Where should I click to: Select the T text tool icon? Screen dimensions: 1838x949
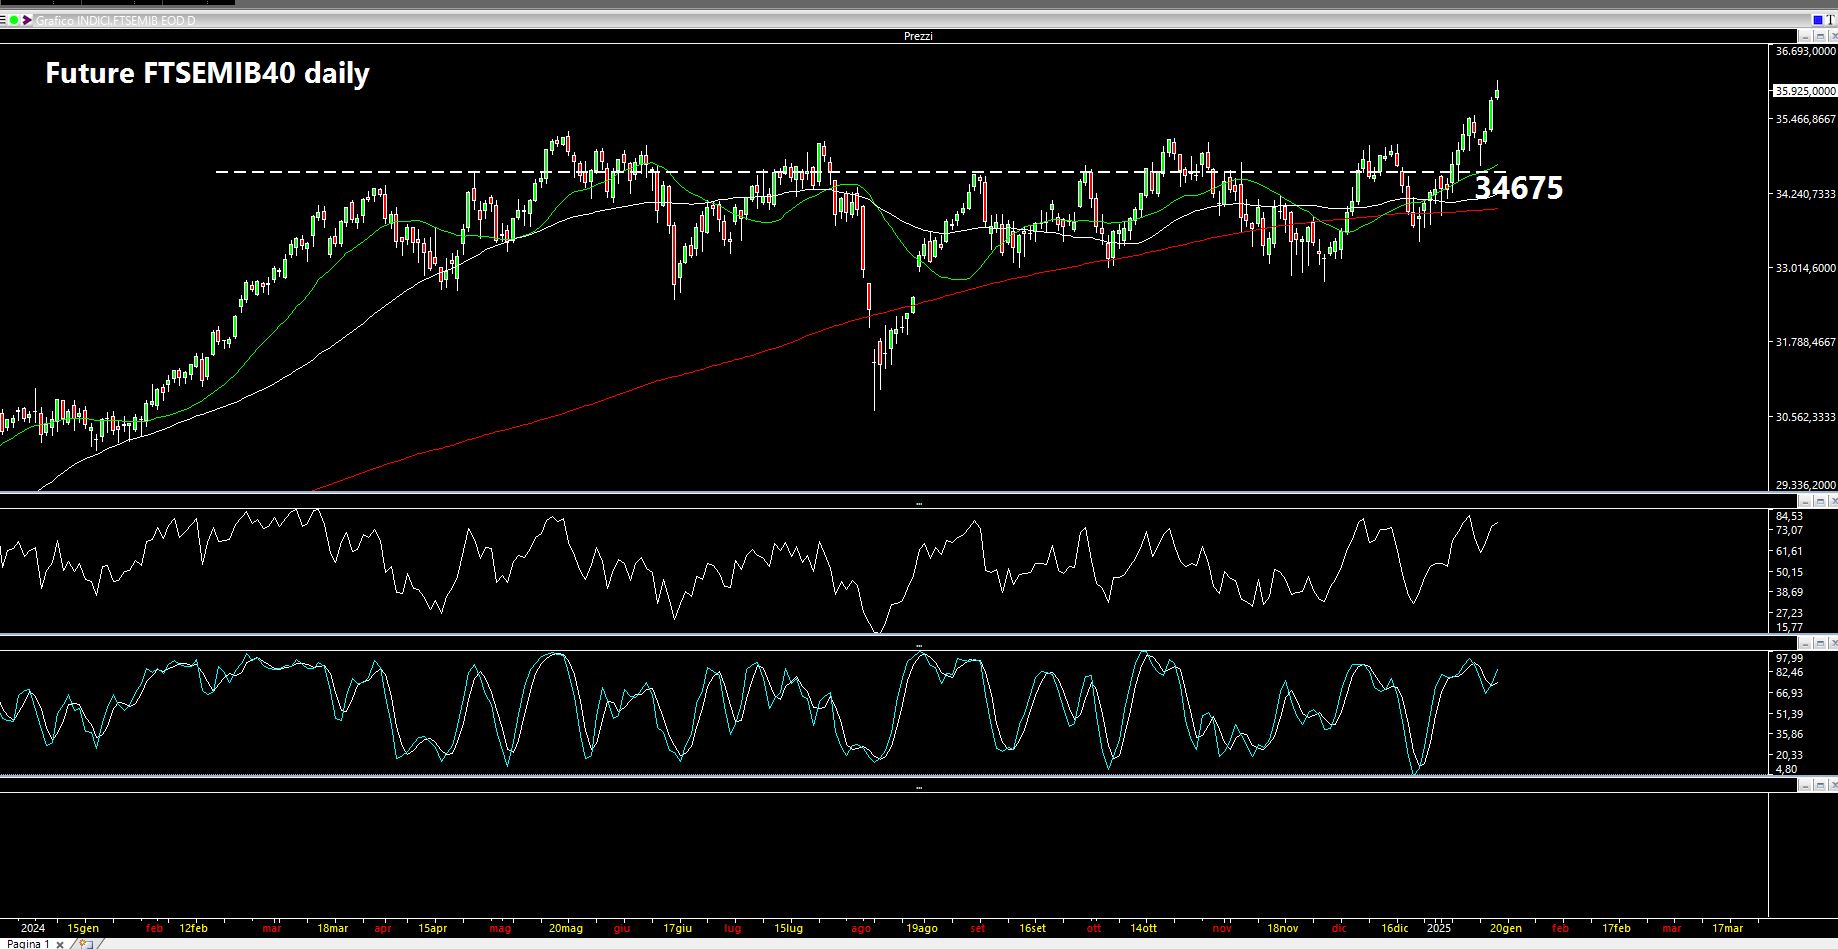pyautogui.click(x=1830, y=20)
